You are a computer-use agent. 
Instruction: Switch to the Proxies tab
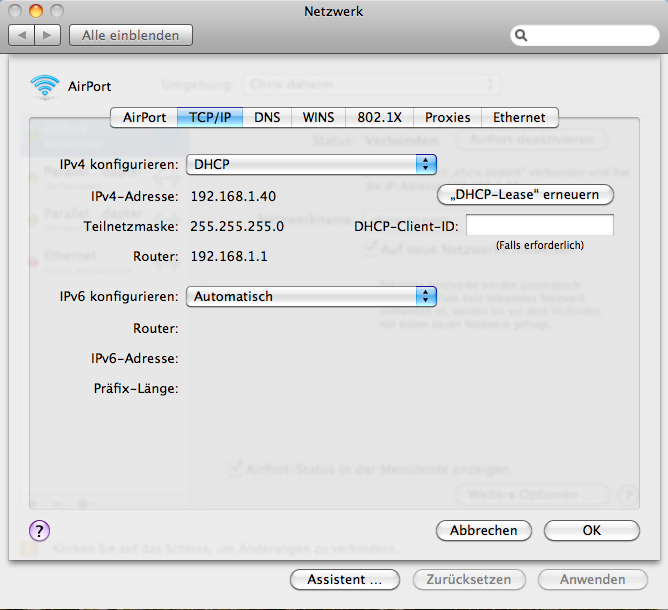click(447, 118)
